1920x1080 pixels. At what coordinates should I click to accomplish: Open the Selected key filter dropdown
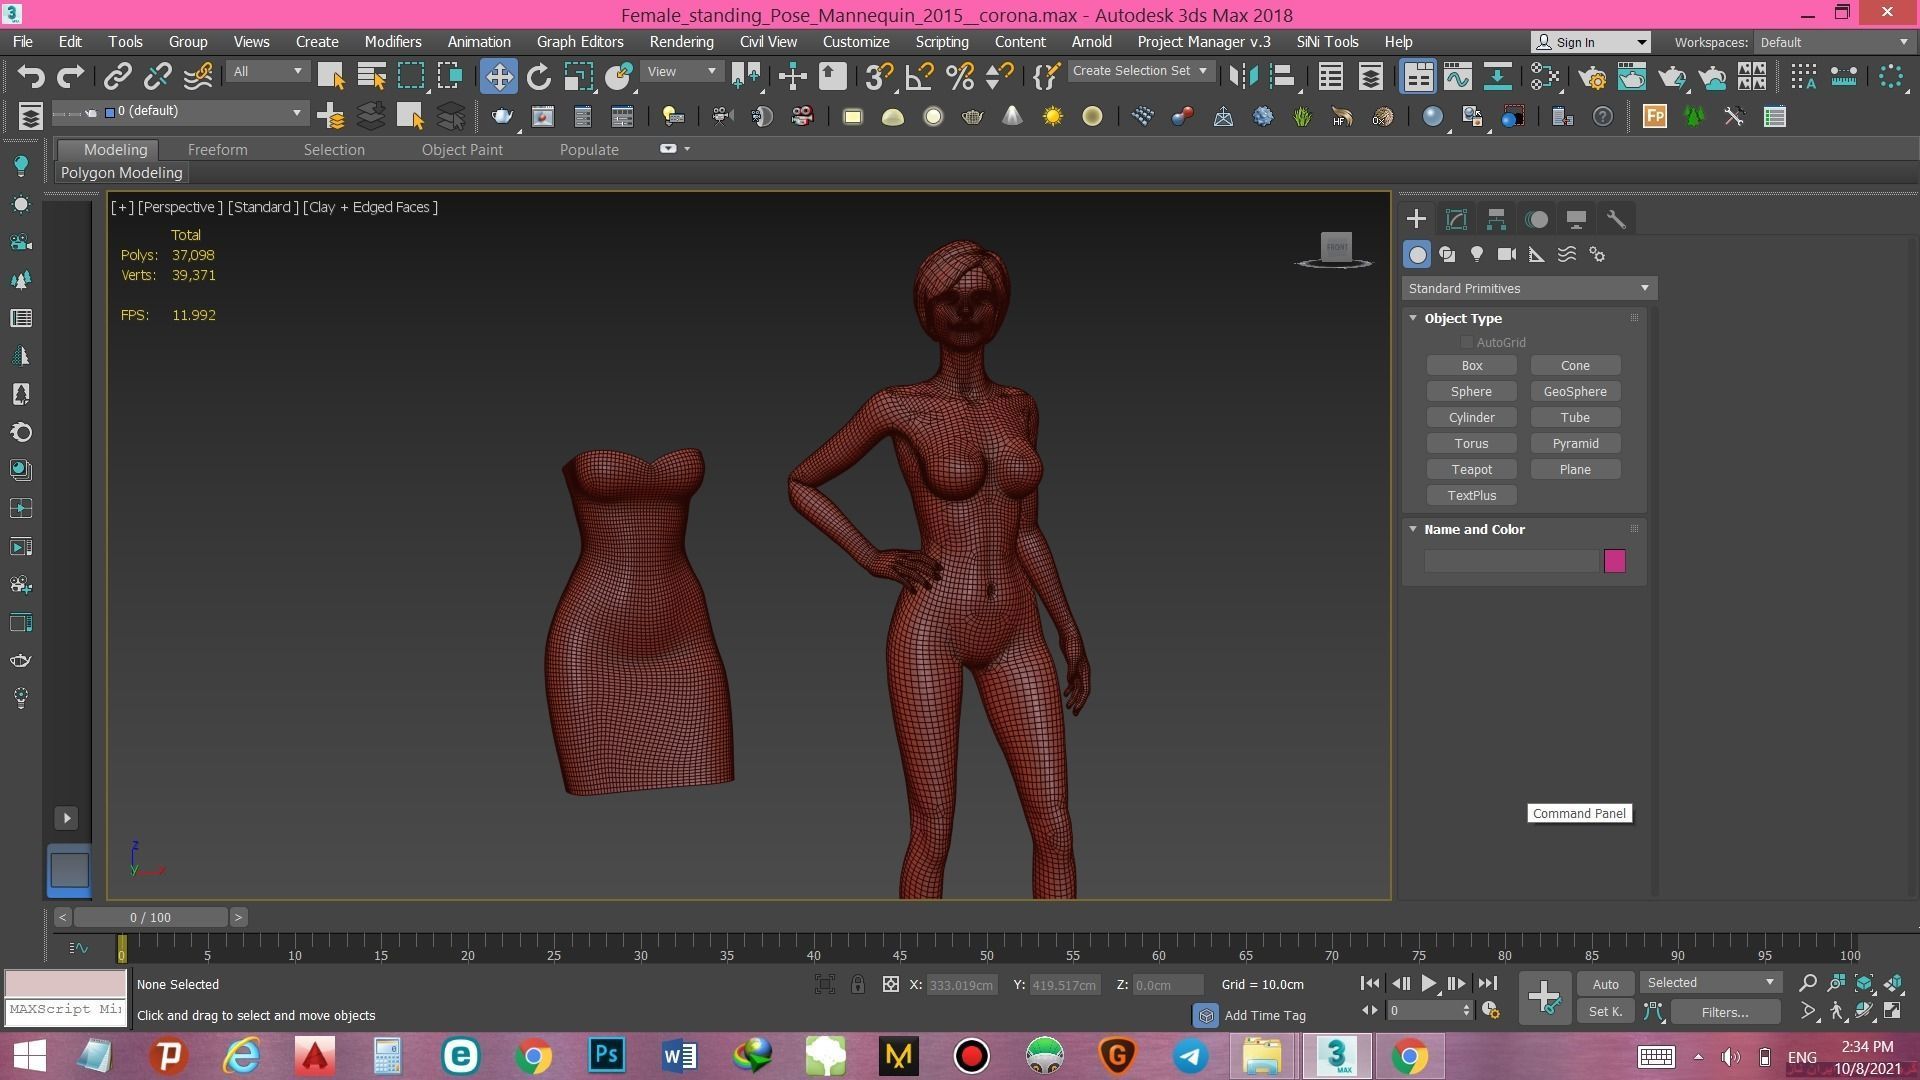pos(1711,983)
